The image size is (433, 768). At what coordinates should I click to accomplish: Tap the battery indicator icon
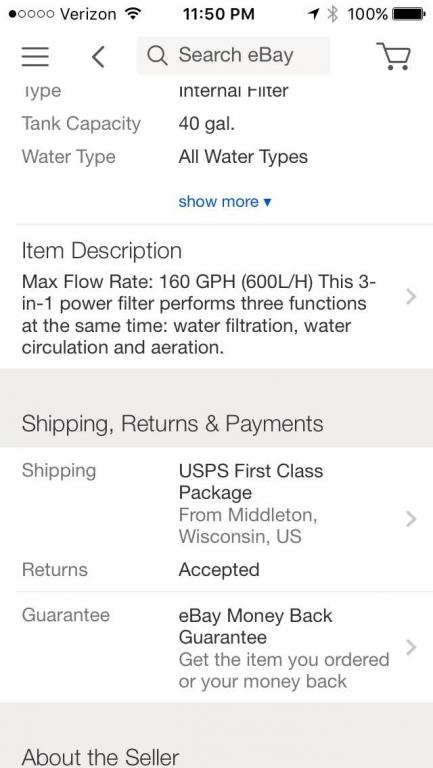click(409, 14)
